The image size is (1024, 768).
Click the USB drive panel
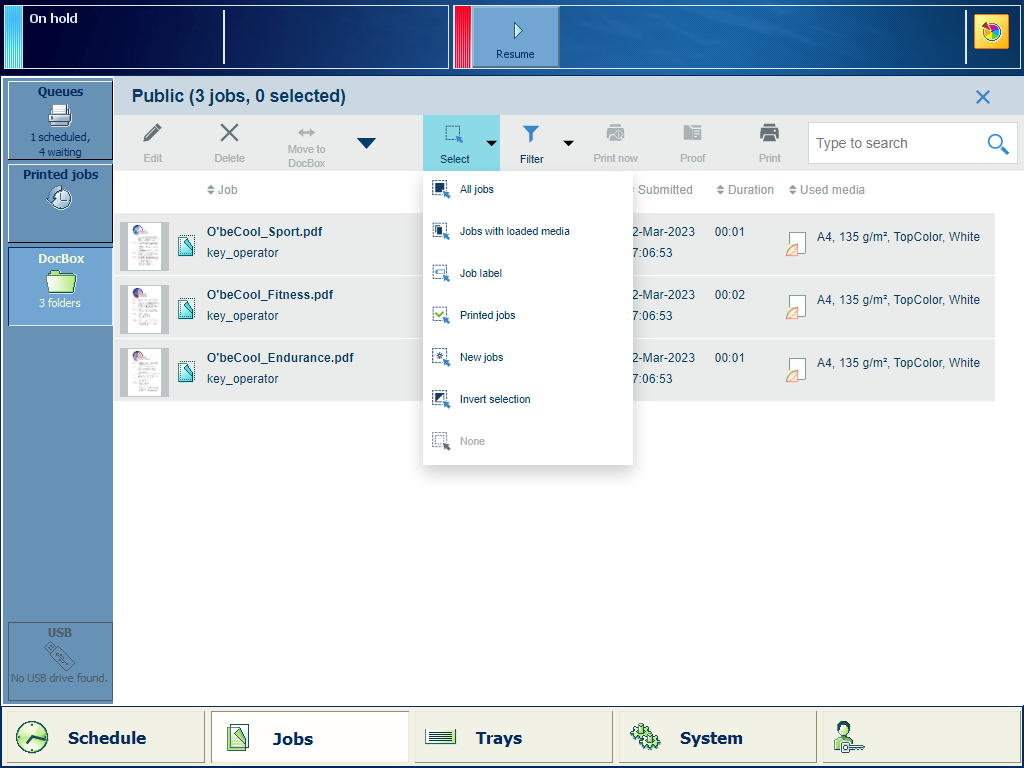pos(60,662)
